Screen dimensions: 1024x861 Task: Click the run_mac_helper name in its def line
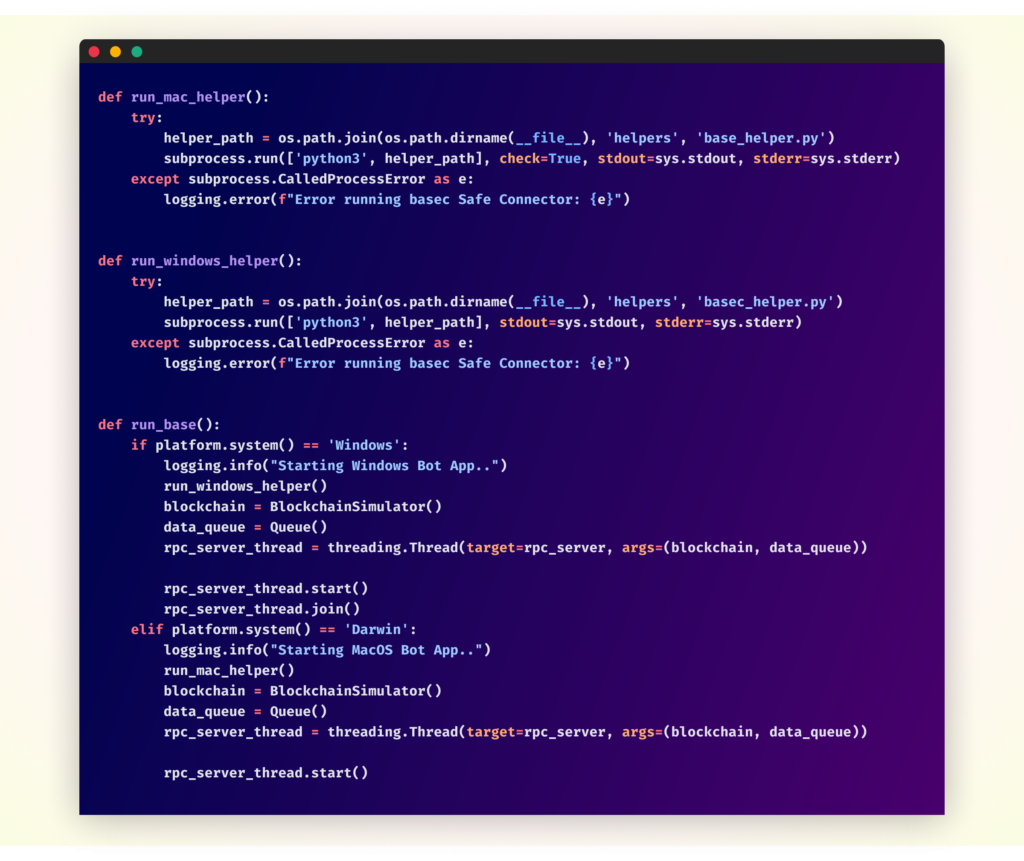point(188,97)
